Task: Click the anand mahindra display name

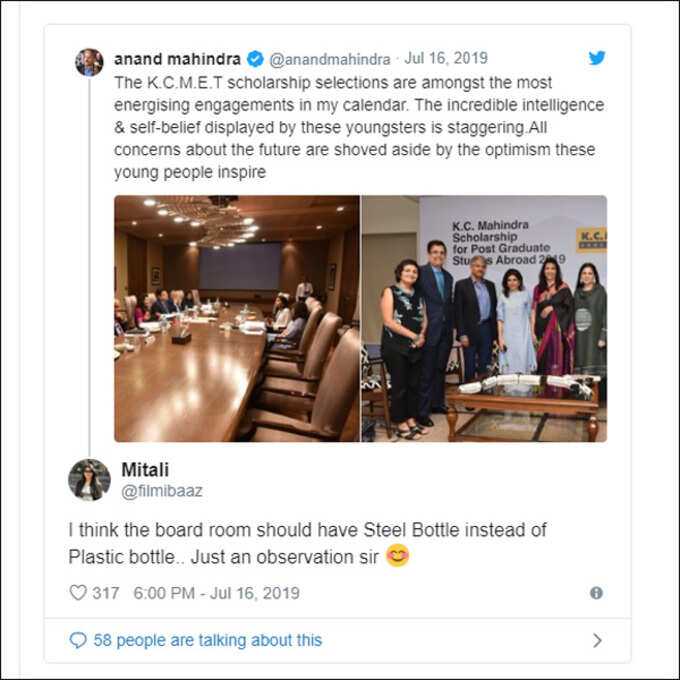Action: [177, 59]
